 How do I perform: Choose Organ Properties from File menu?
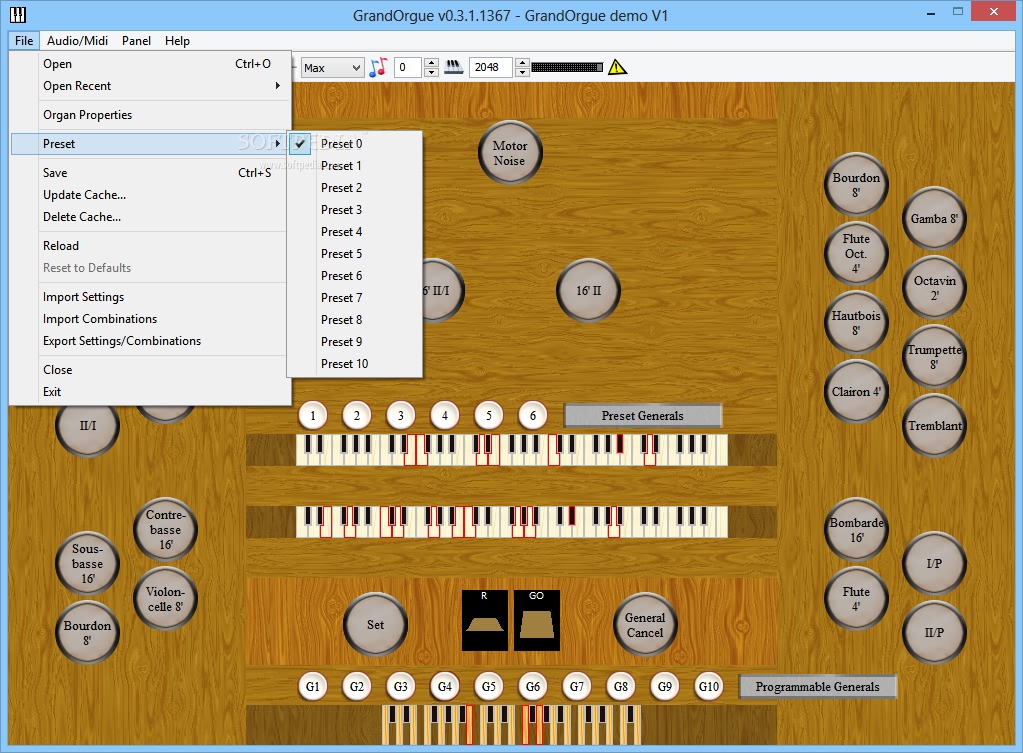pyautogui.click(x=149, y=115)
